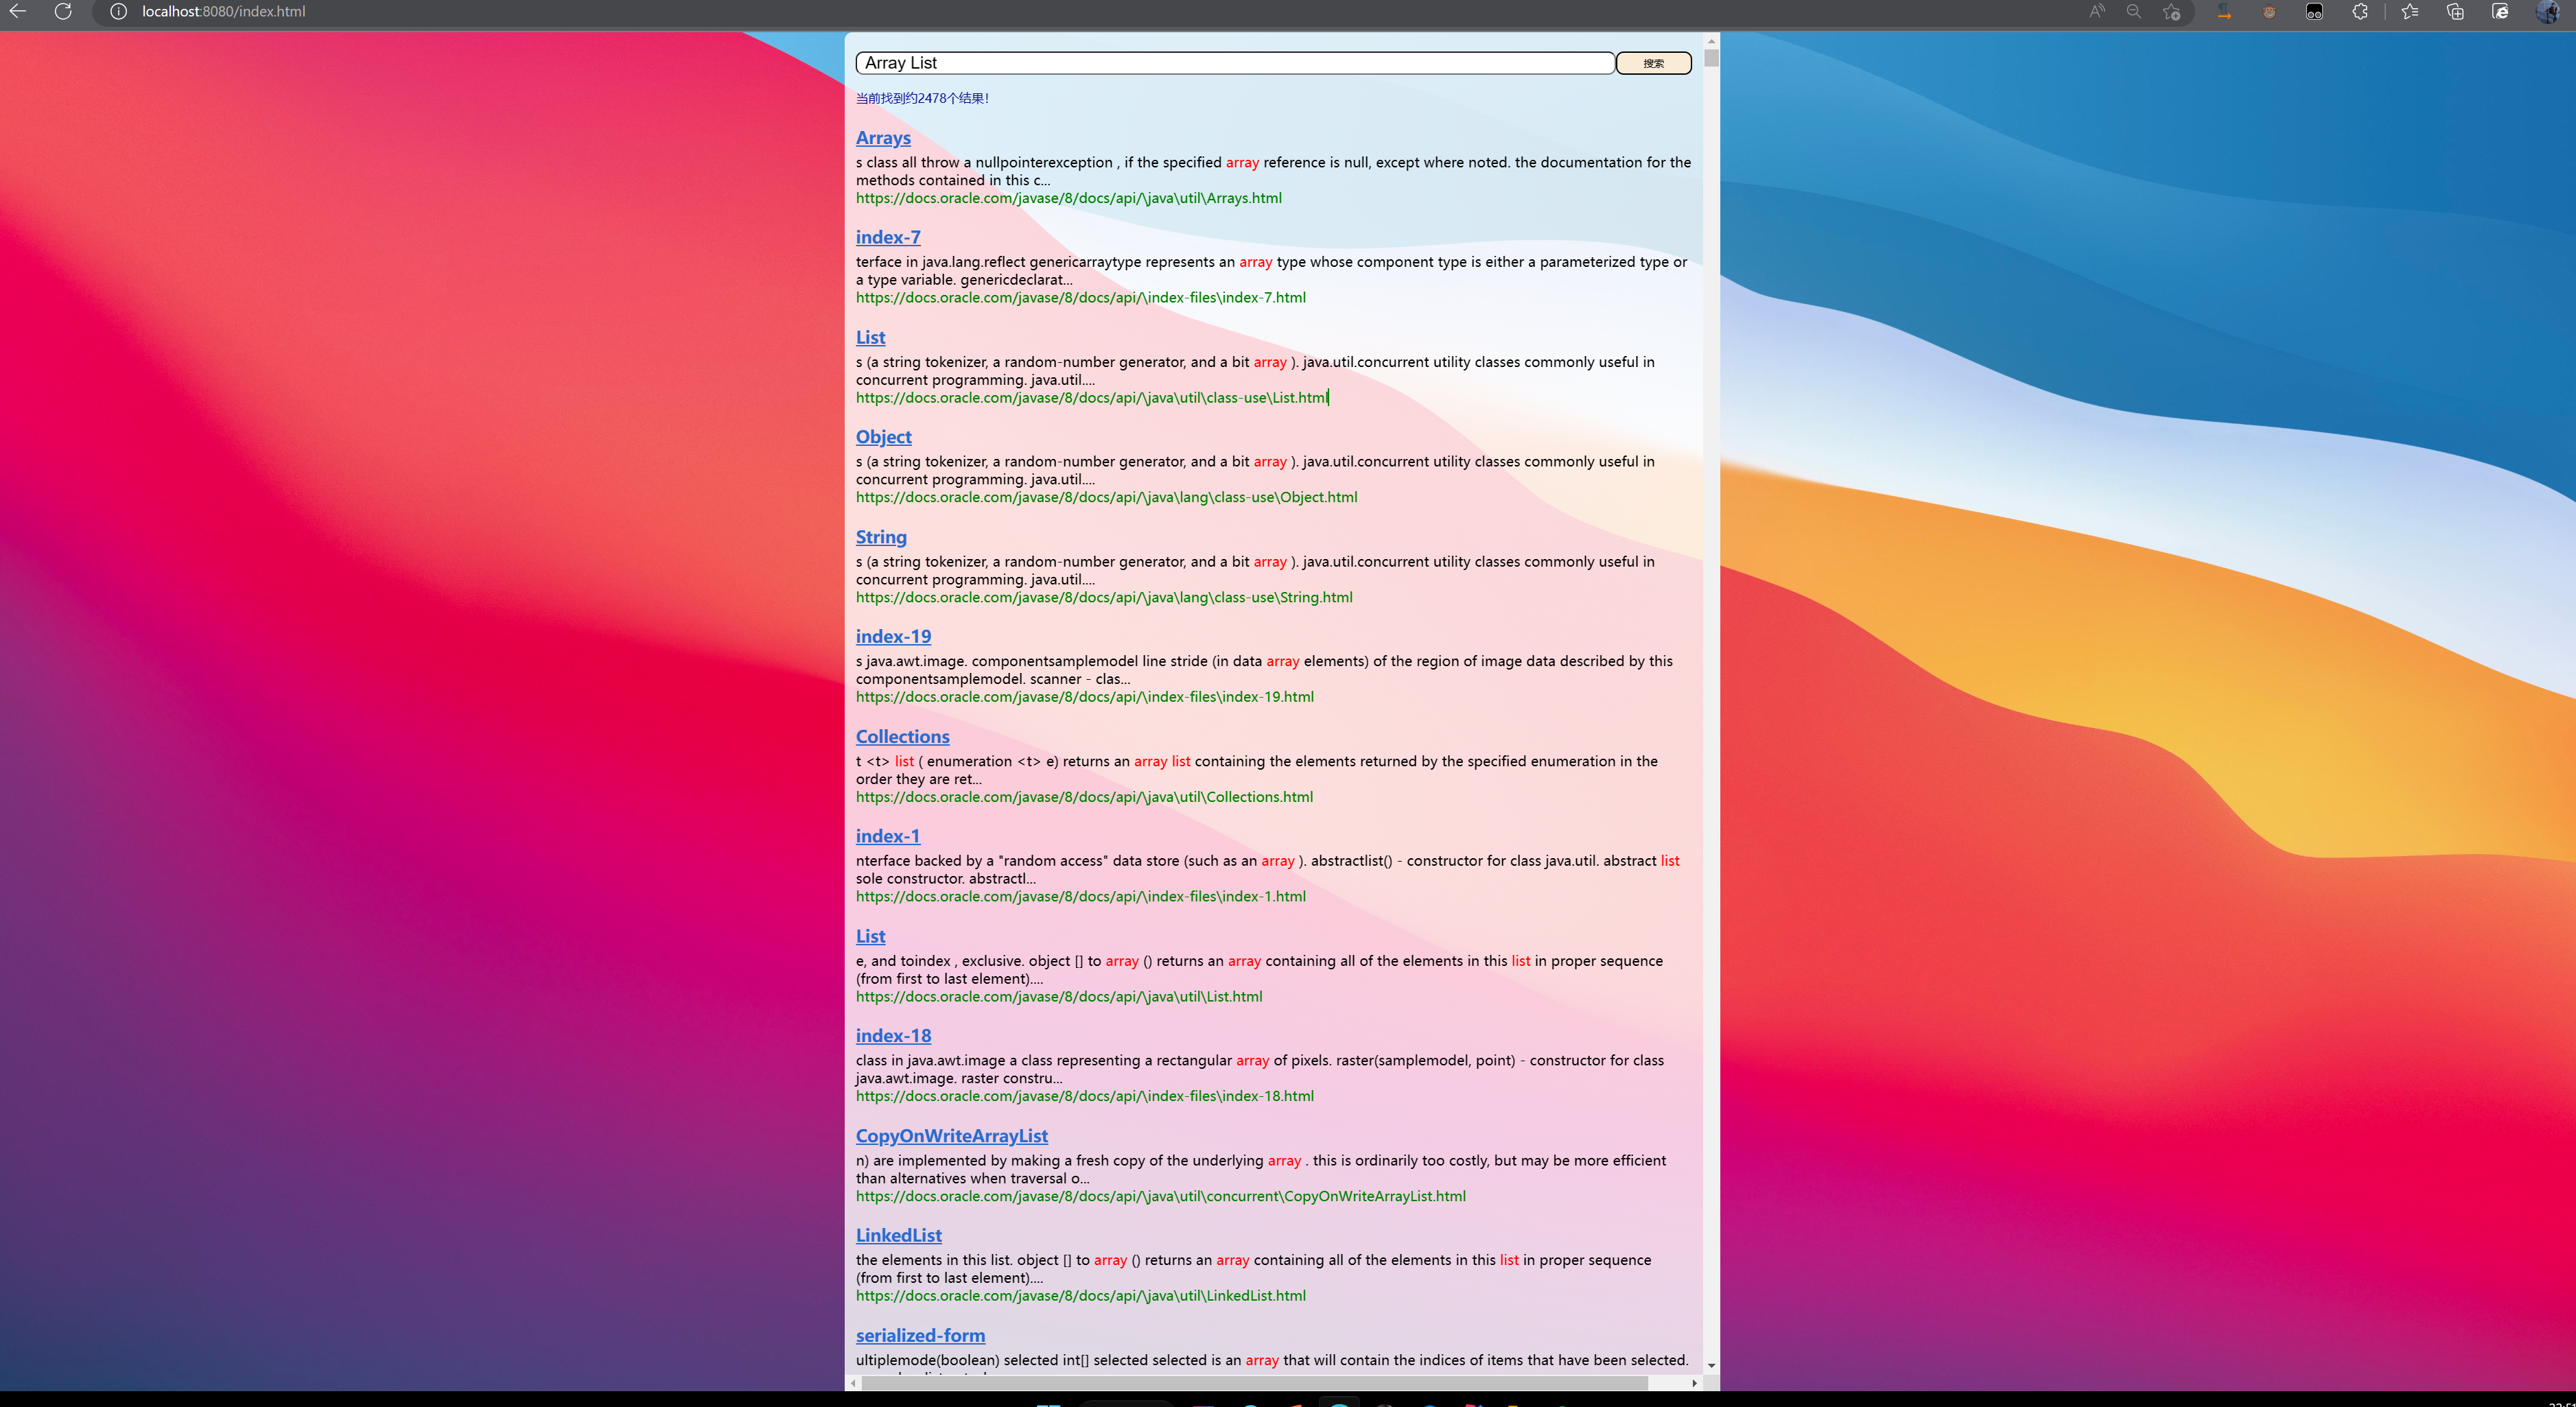Image resolution: width=2576 pixels, height=1407 pixels.
Task: Open the Object result link
Action: pyautogui.click(x=883, y=437)
